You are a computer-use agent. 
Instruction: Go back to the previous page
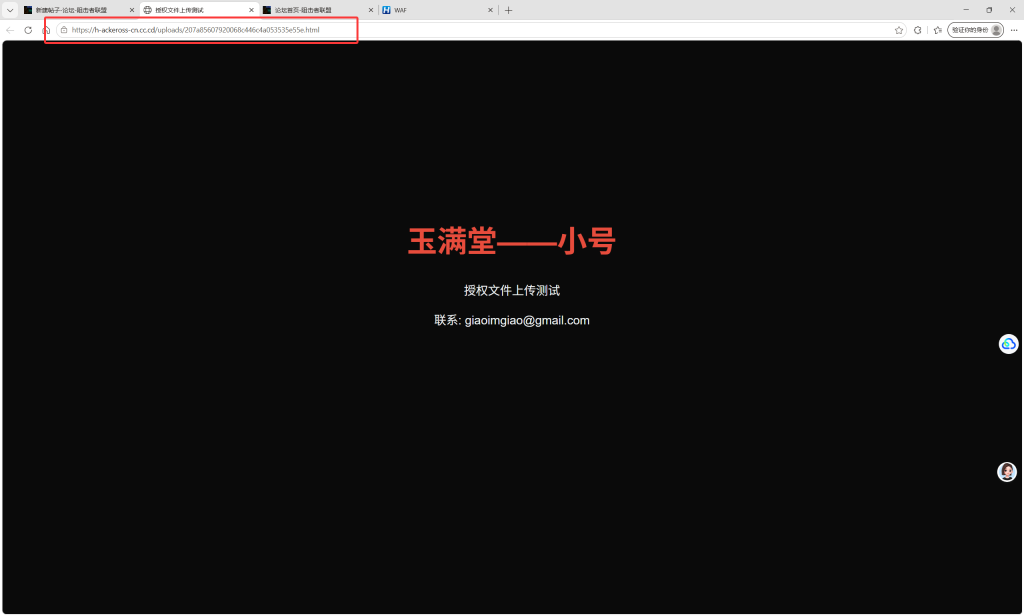click(x=10, y=30)
